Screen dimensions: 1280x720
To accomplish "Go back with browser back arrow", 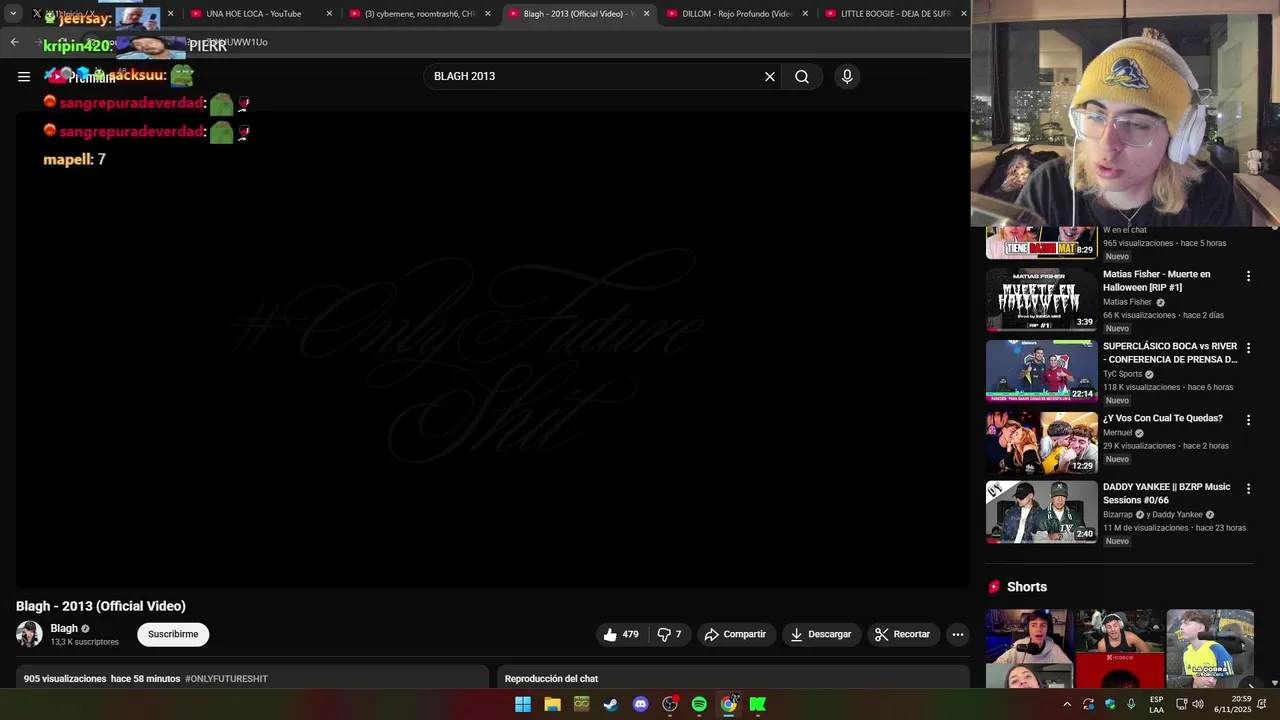I will tap(14, 42).
